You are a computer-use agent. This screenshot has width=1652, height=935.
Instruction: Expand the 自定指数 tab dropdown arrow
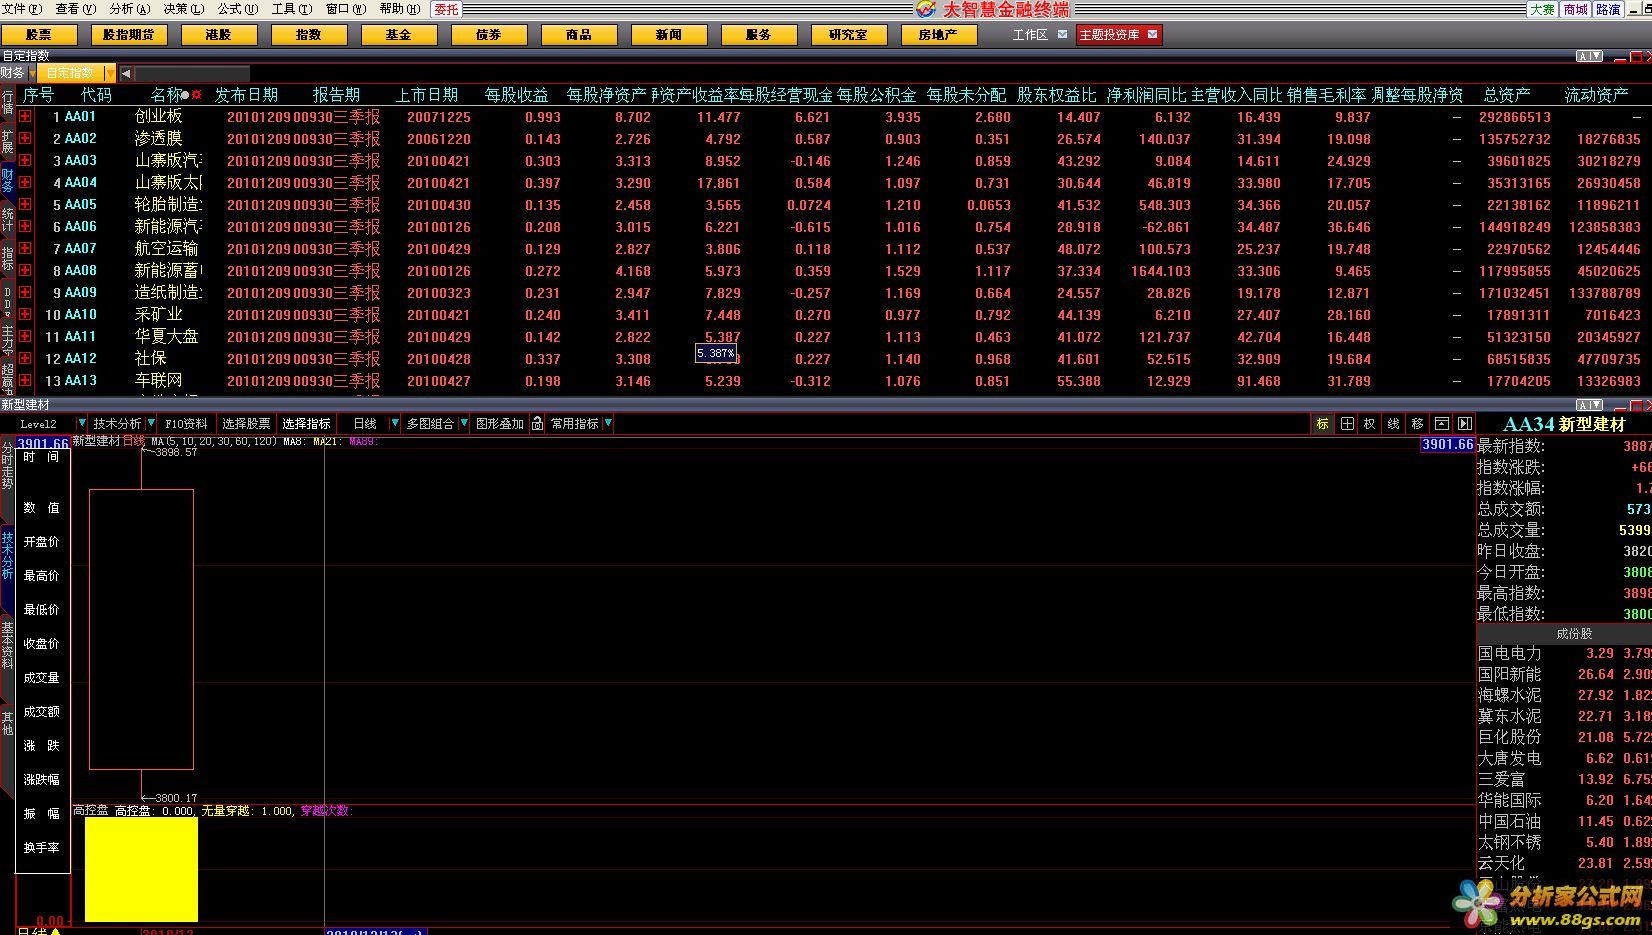pos(109,73)
